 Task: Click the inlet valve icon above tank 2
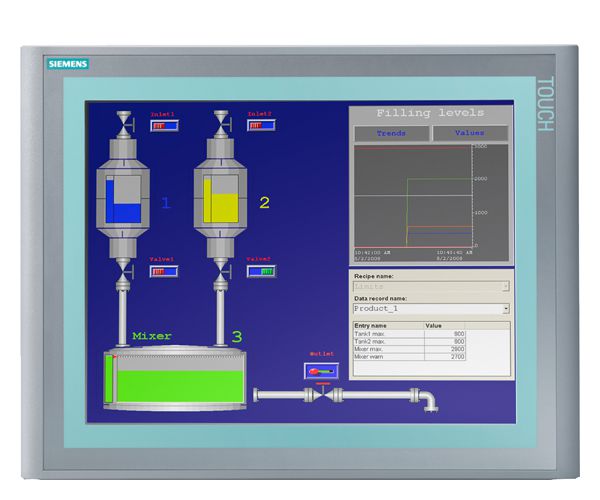click(221, 122)
